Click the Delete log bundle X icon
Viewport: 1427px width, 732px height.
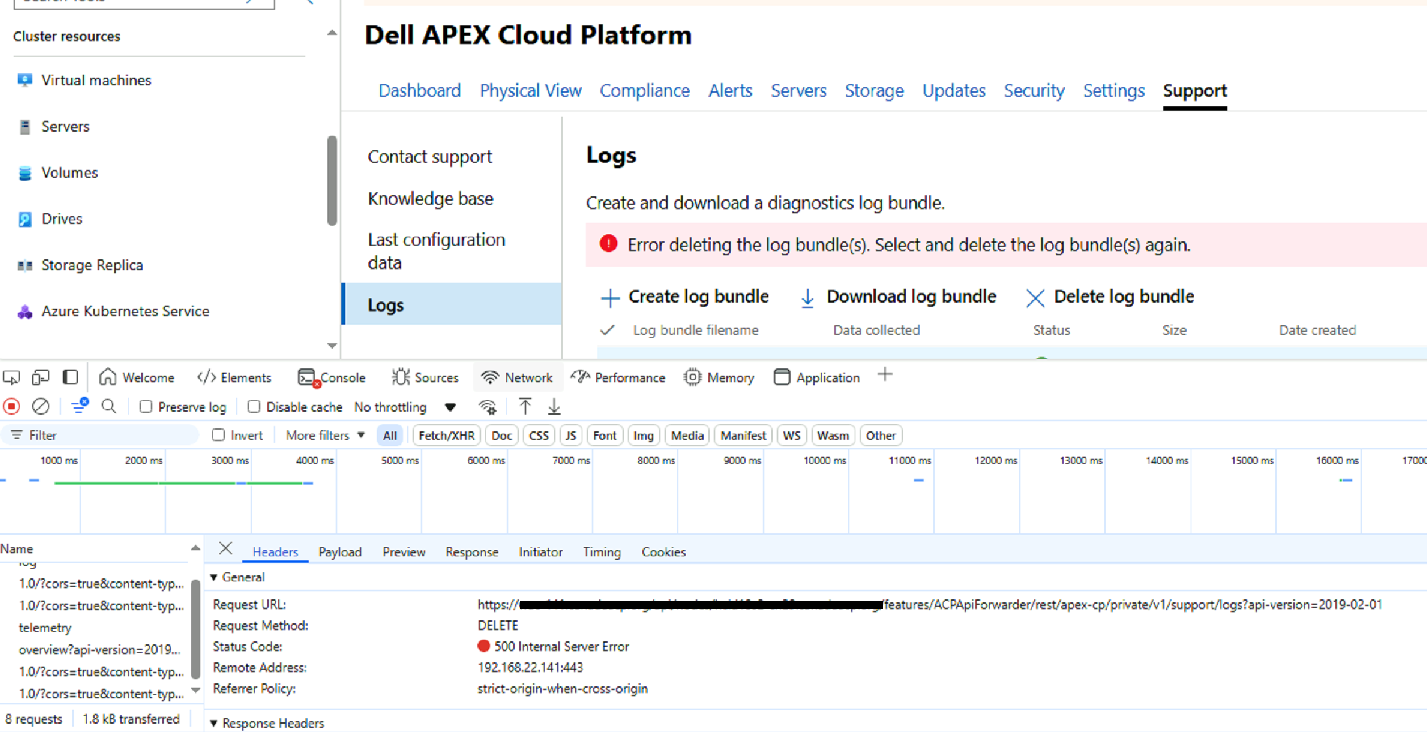tap(1035, 298)
